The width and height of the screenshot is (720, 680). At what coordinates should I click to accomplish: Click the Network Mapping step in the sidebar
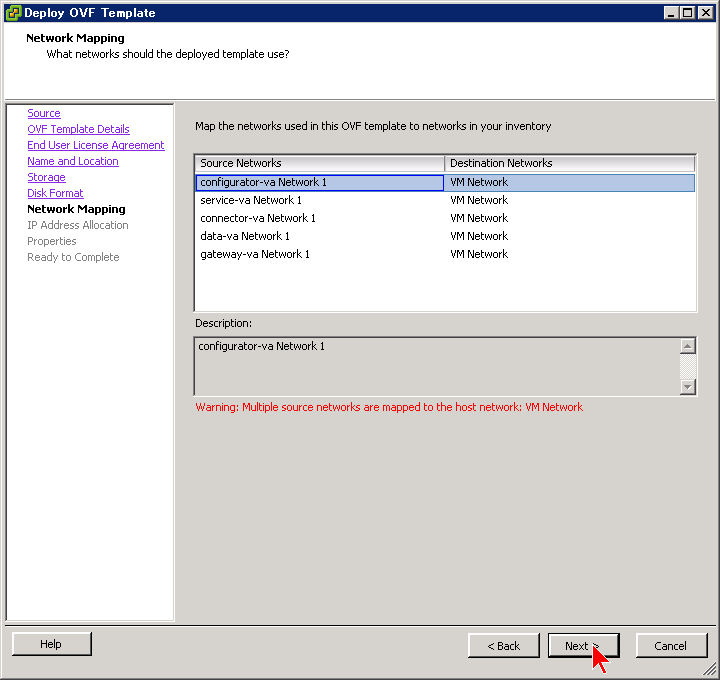pos(76,209)
